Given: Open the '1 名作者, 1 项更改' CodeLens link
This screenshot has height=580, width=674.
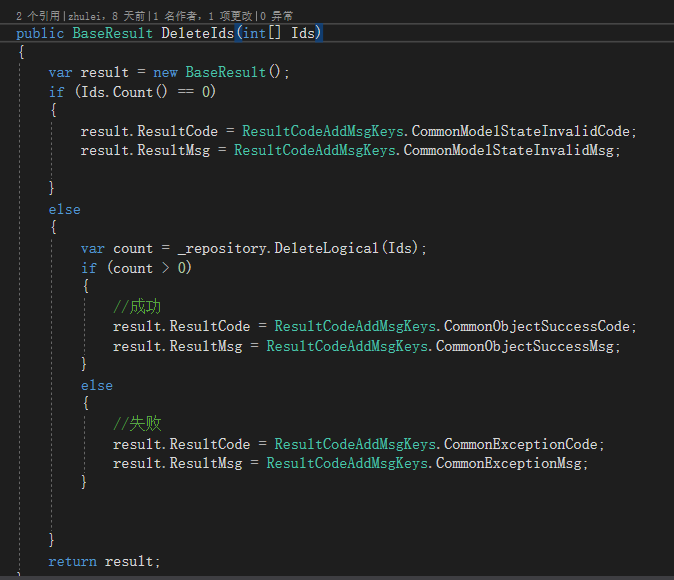Looking at the screenshot, I should point(202,16).
